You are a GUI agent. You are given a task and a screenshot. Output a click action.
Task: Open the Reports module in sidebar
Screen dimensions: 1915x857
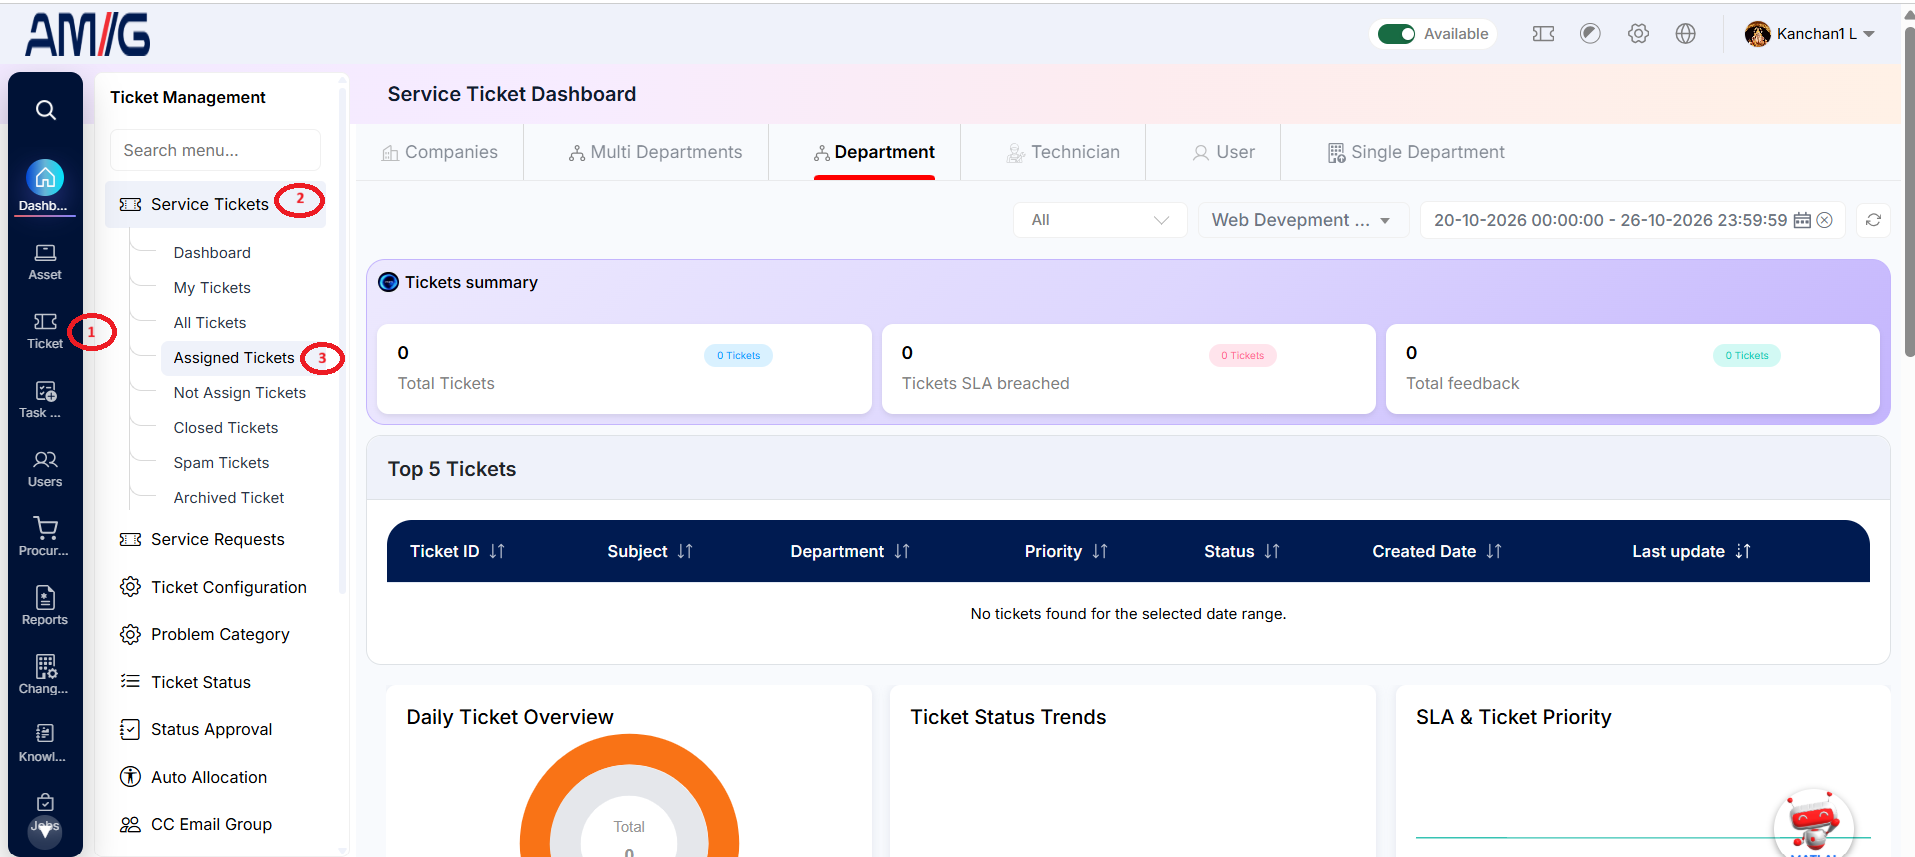45,607
